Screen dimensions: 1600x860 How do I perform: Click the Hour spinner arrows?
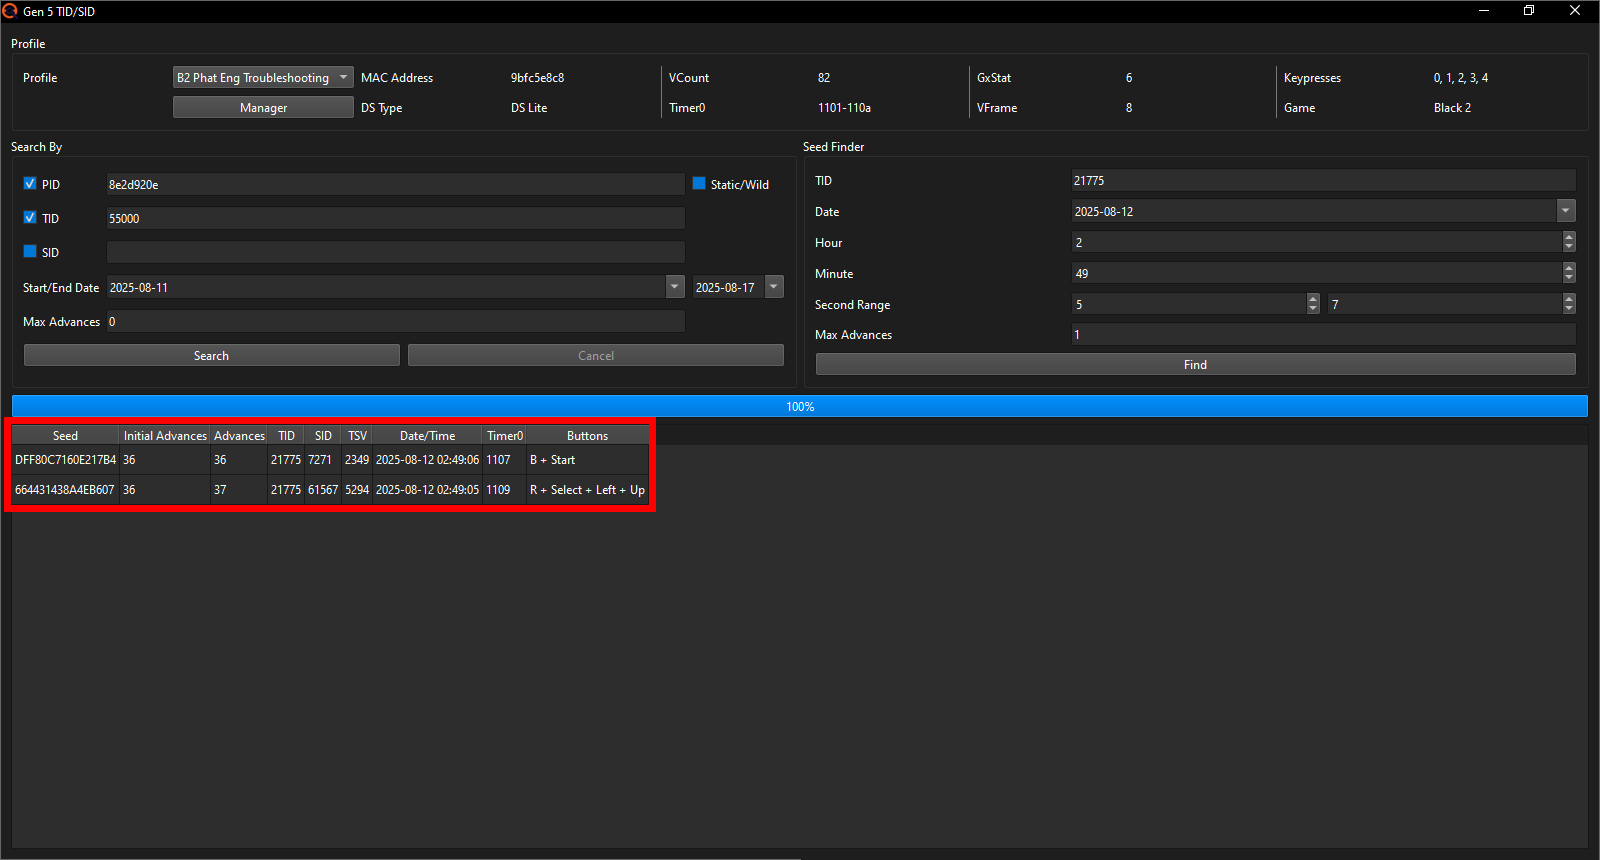[1568, 242]
